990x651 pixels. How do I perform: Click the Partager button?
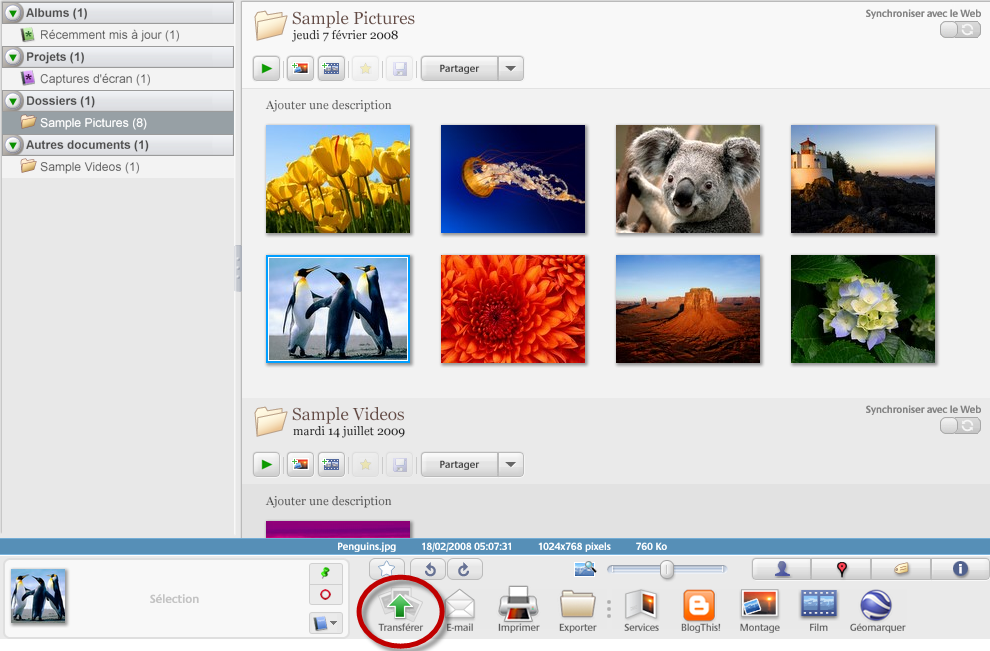(x=460, y=68)
